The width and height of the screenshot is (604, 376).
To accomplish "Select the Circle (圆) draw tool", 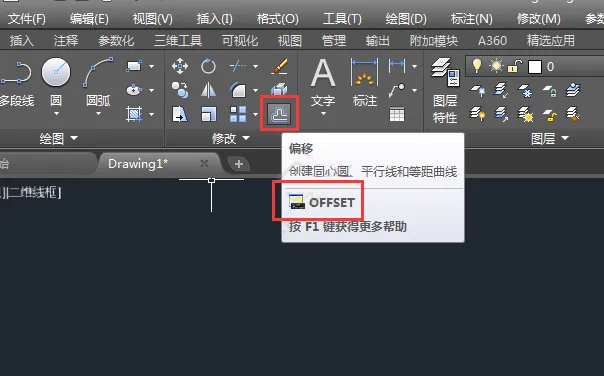I will click(x=56, y=72).
